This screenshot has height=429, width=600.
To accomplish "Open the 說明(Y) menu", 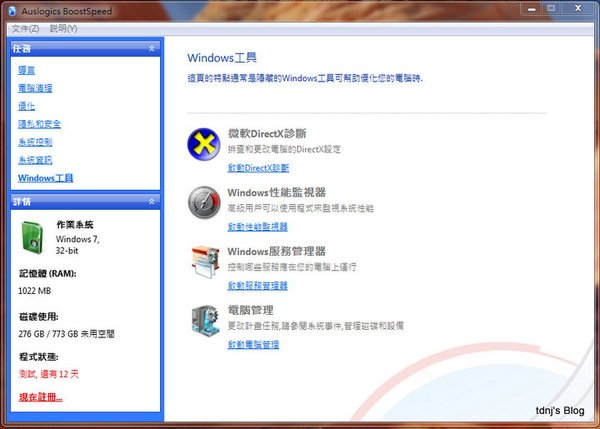I will (x=64, y=29).
